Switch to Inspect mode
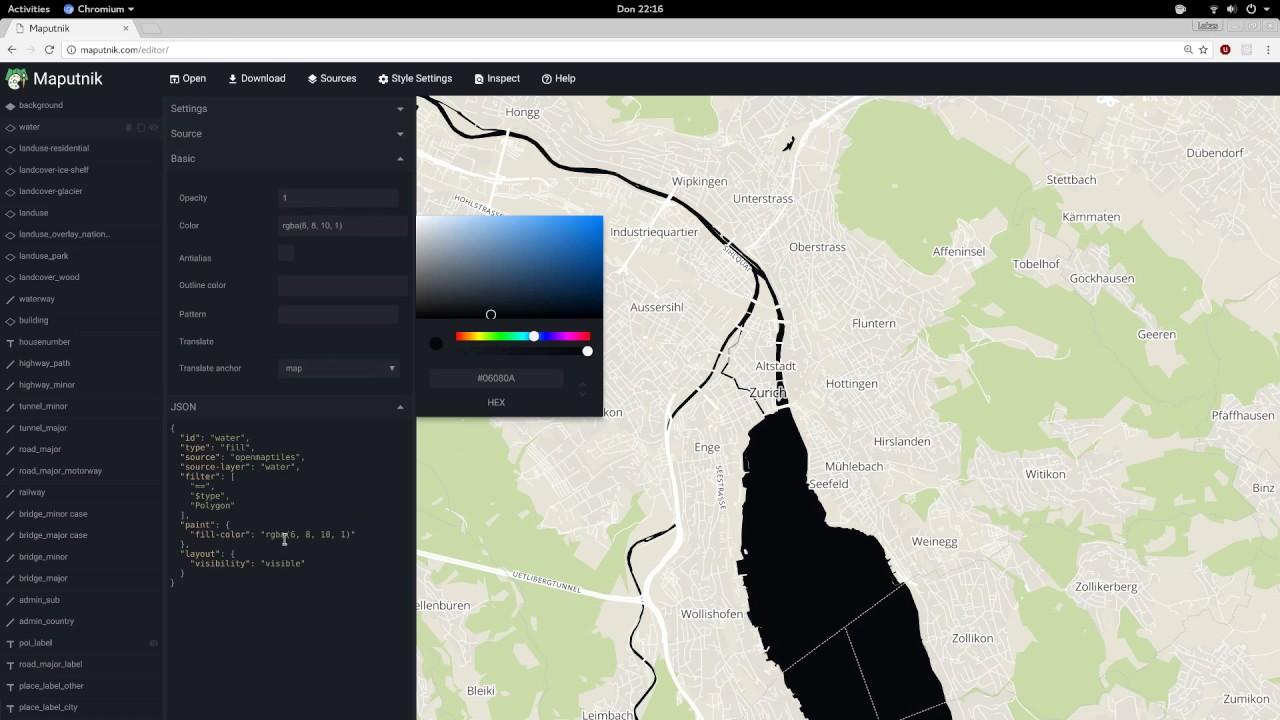1280x720 pixels. 497,79
